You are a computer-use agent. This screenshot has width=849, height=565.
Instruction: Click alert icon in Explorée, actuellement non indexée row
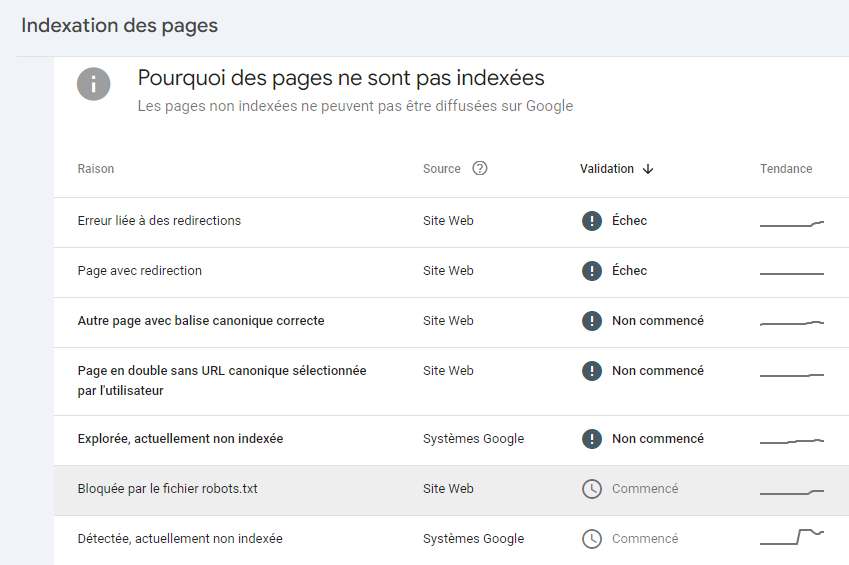click(x=592, y=439)
